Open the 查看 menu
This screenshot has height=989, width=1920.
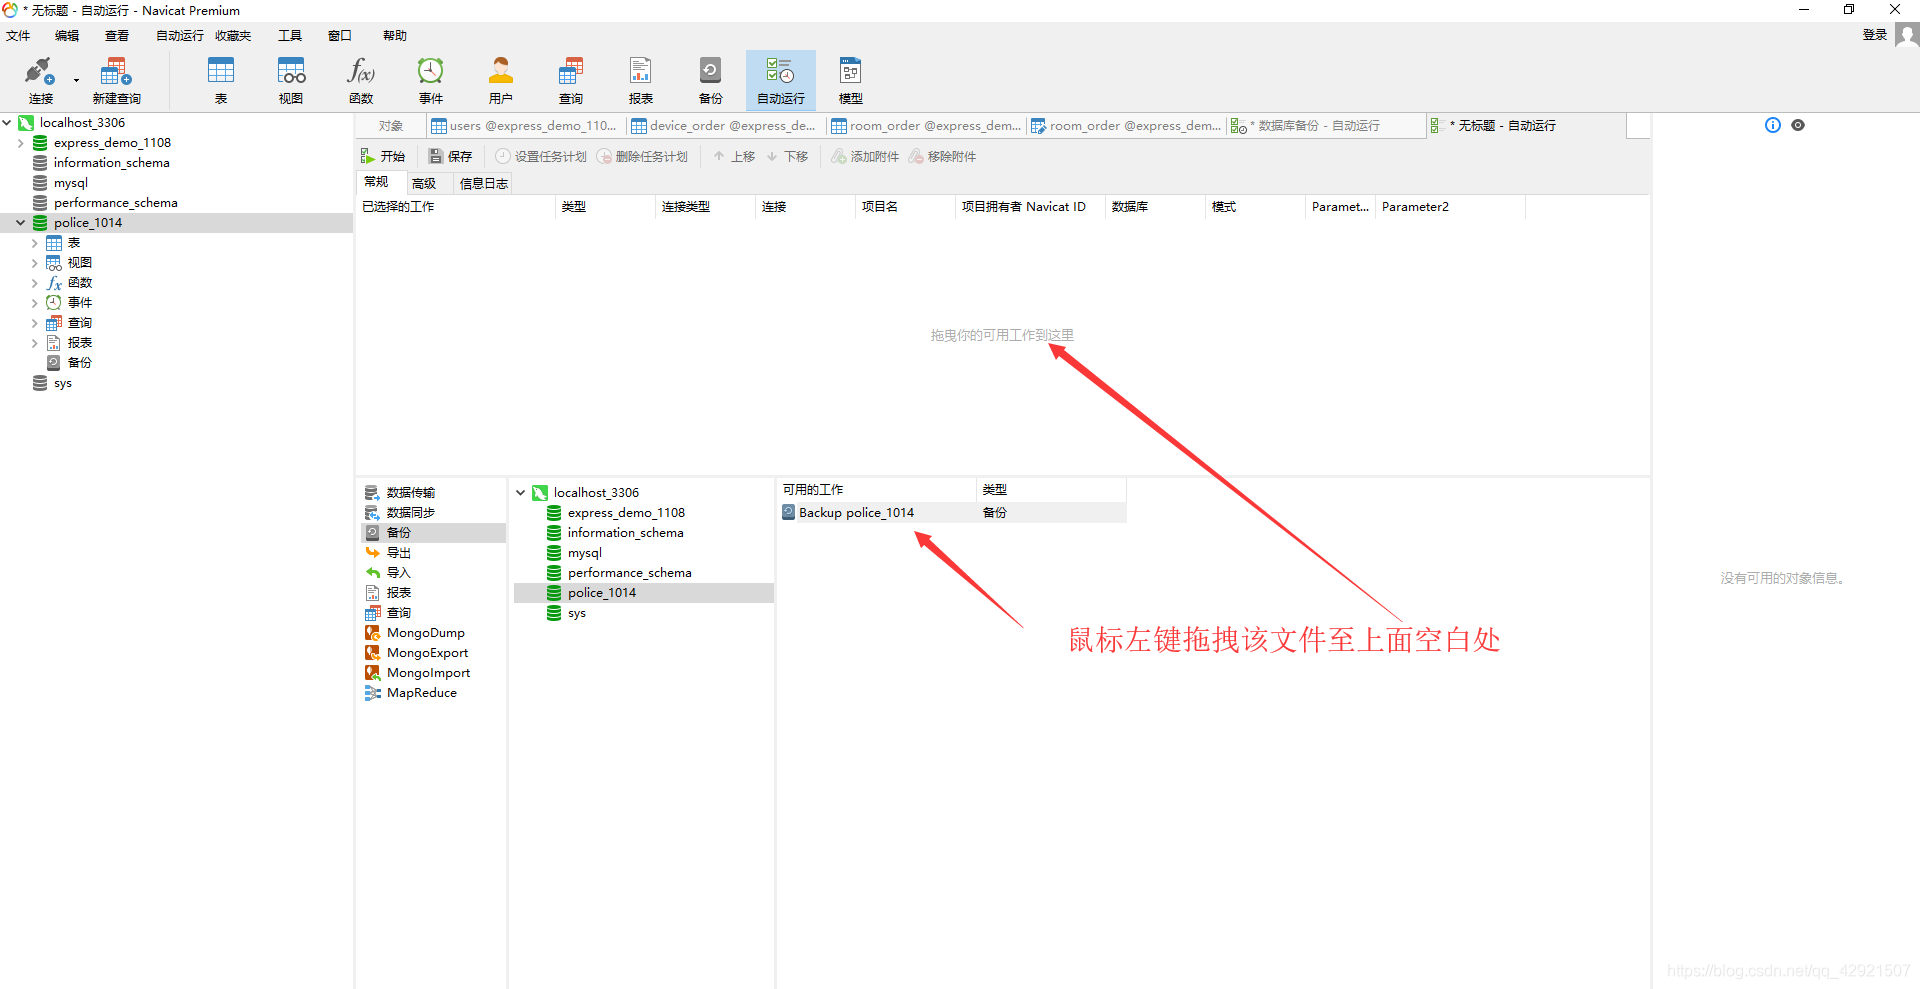click(117, 36)
